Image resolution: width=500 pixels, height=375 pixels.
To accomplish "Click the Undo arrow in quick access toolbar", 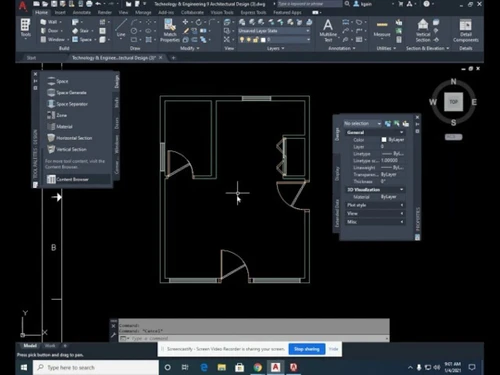I will tap(98, 4).
